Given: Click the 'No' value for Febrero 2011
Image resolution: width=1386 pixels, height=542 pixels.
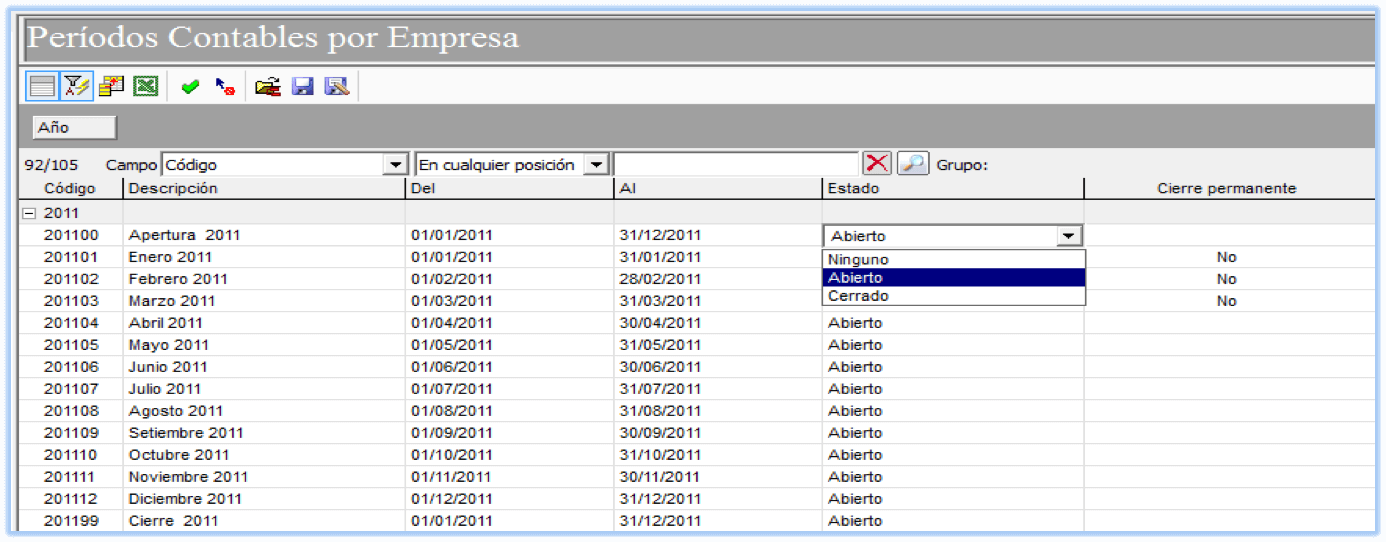Looking at the screenshot, I should coord(1227,279).
